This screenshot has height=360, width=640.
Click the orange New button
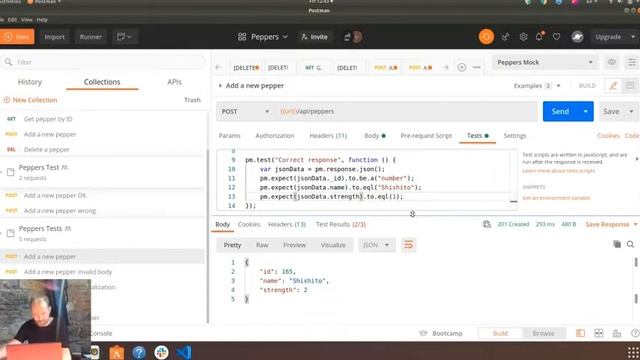point(17,37)
